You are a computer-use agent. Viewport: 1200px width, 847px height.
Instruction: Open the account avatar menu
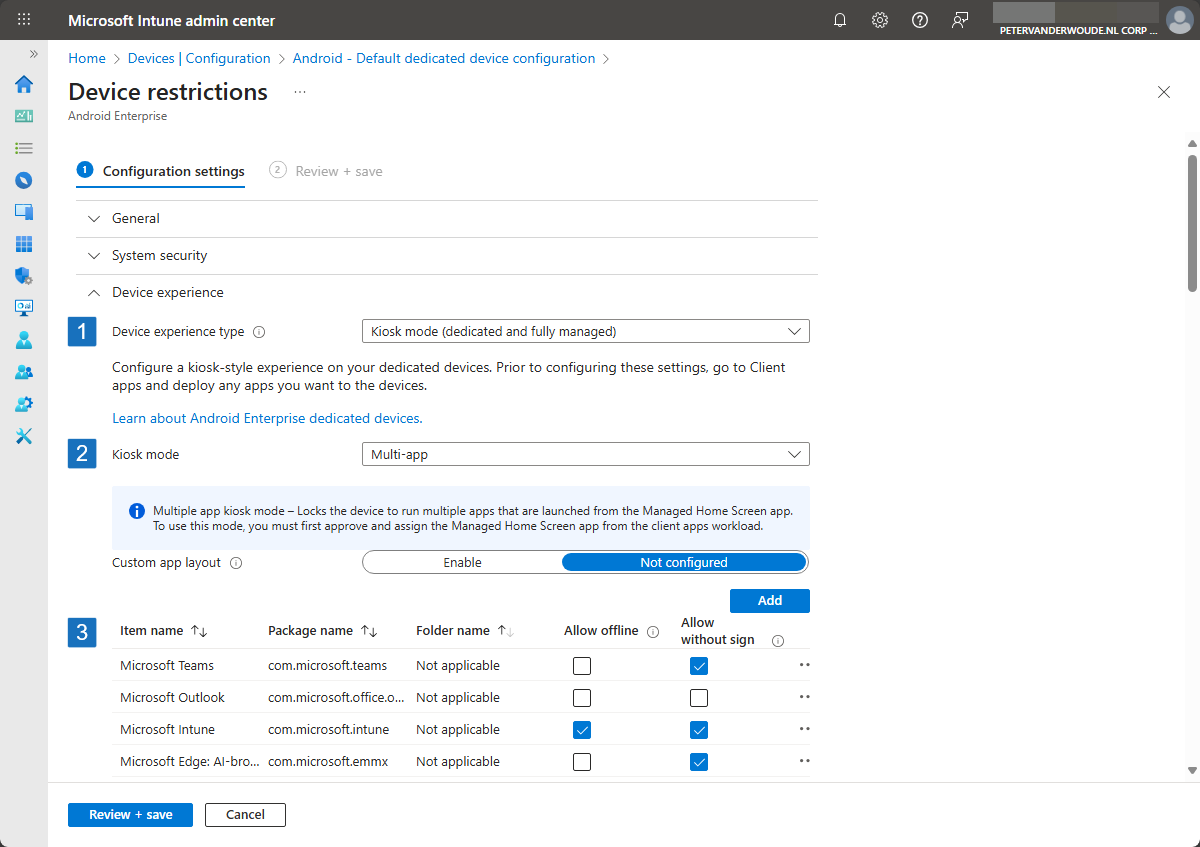(x=1180, y=20)
